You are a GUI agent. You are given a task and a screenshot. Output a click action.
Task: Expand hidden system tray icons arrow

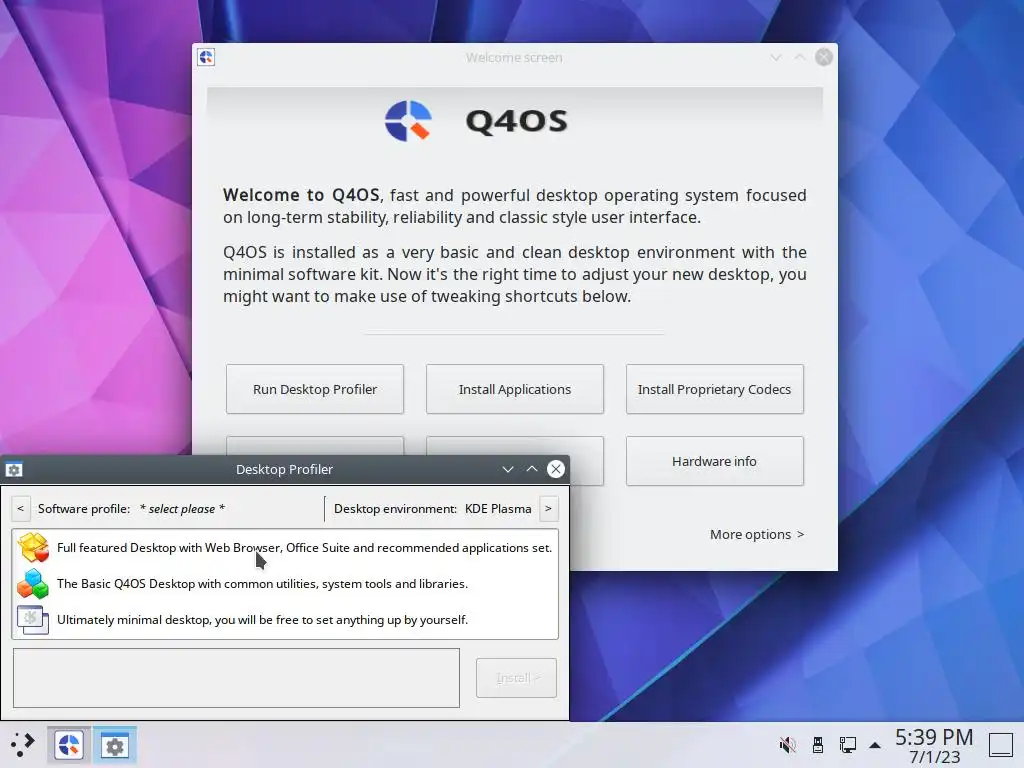pos(875,745)
